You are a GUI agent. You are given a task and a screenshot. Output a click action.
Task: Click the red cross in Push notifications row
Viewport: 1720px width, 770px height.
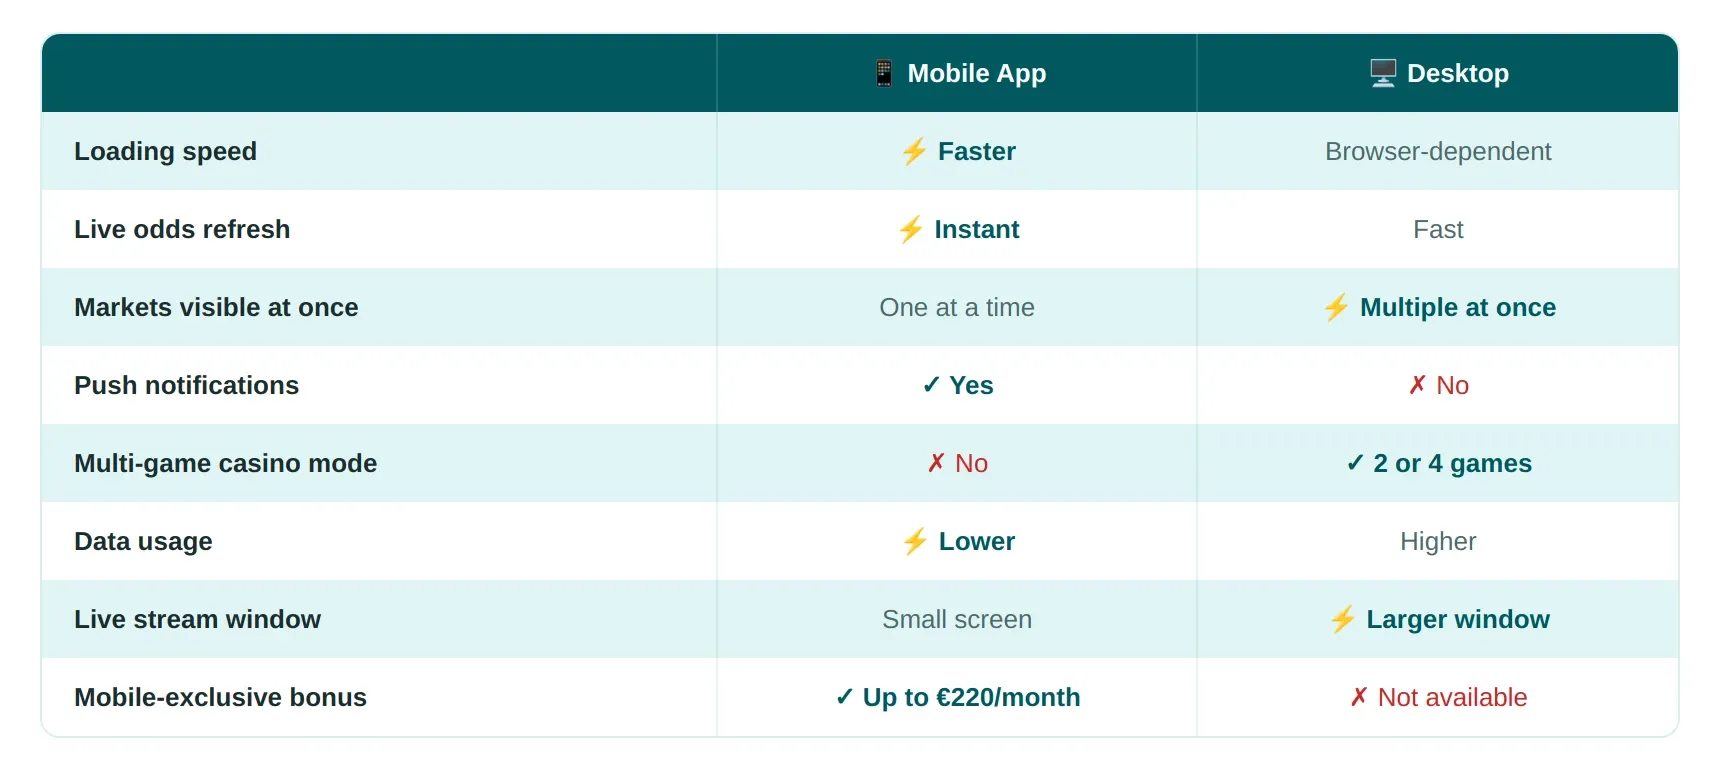pos(1417,385)
